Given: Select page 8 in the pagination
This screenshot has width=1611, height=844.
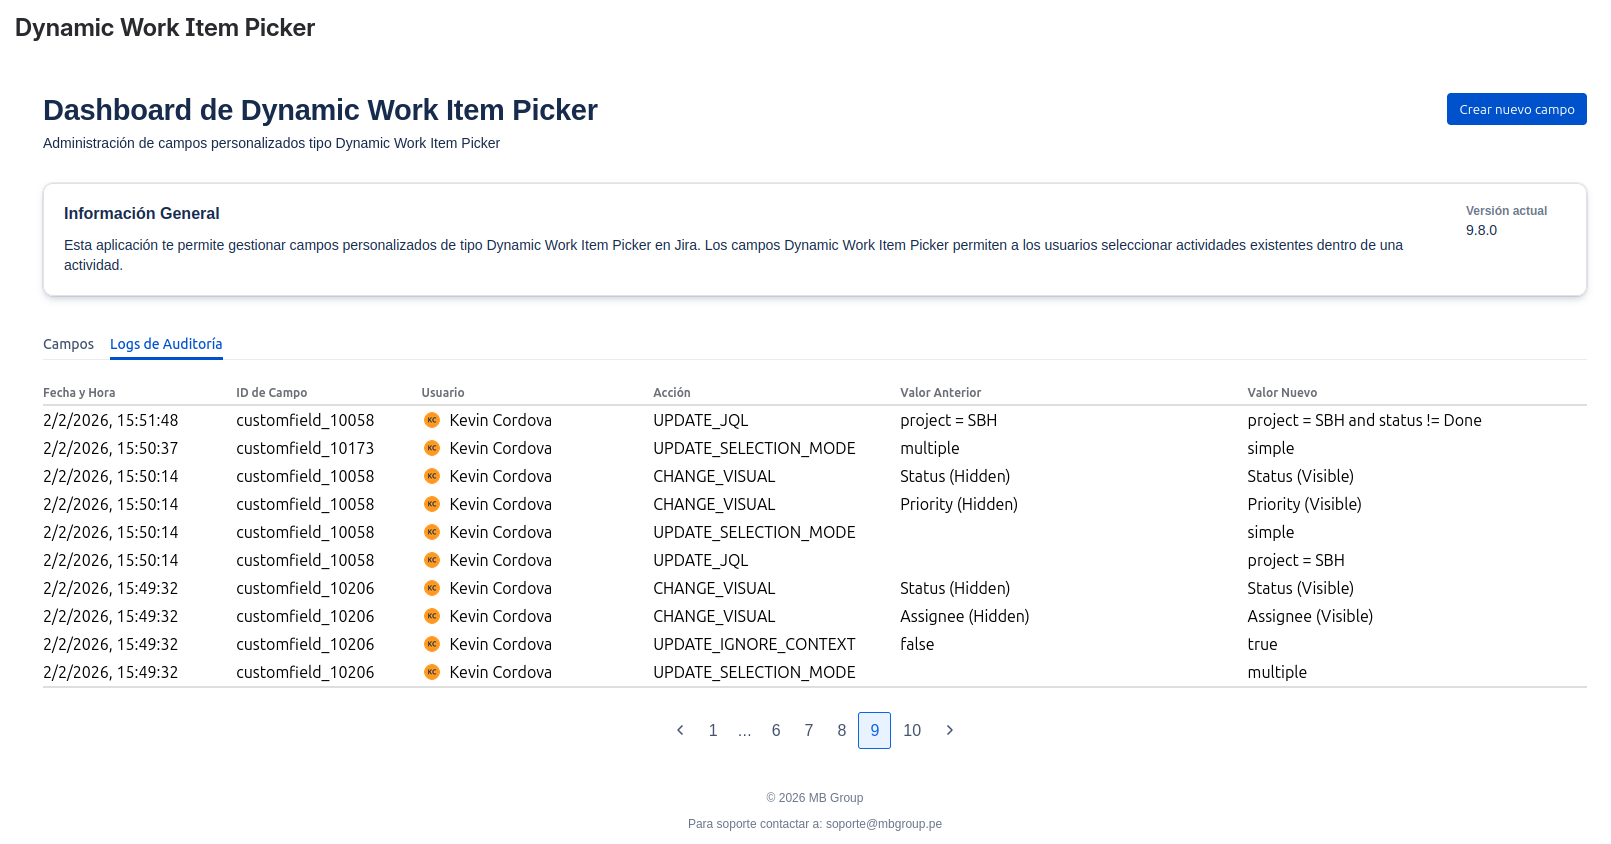Looking at the screenshot, I should click(x=842, y=730).
